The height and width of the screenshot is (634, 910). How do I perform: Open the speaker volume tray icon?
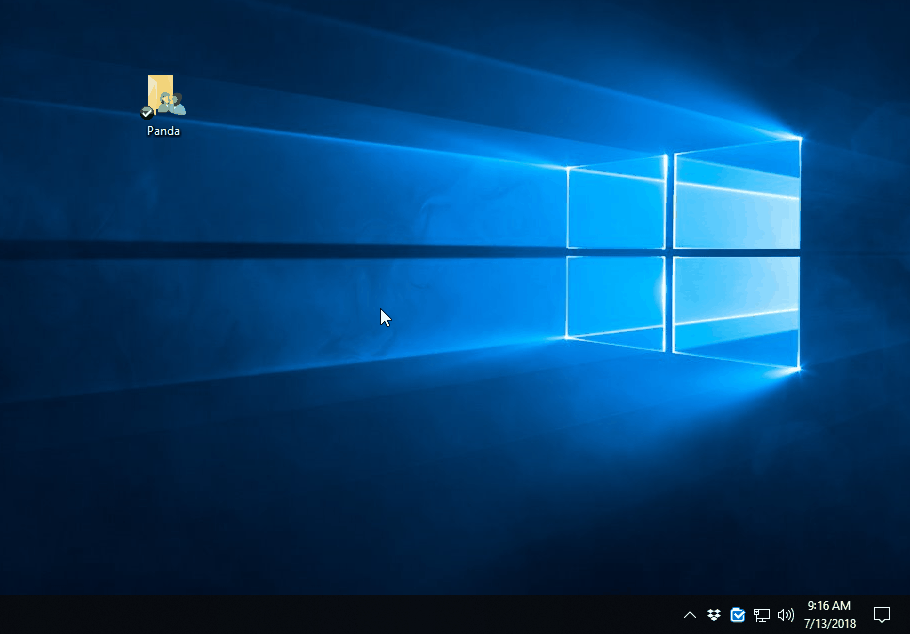tap(785, 615)
